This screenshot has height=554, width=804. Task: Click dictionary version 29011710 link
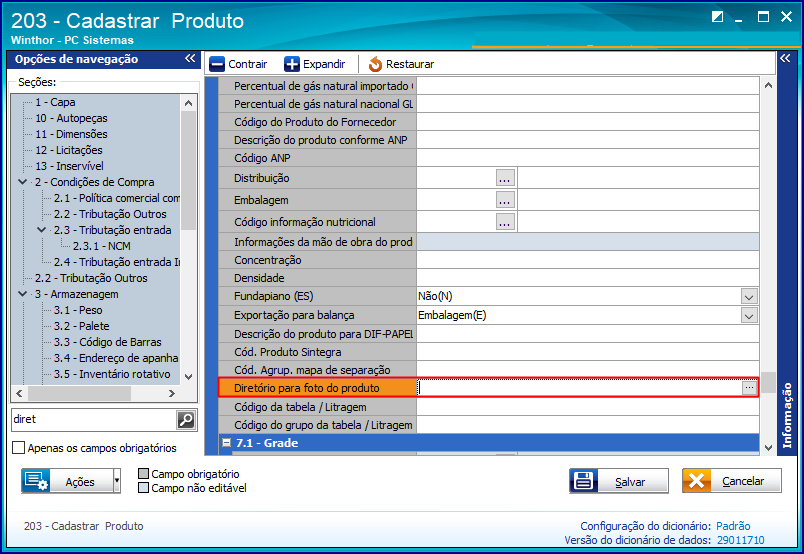tap(740, 540)
